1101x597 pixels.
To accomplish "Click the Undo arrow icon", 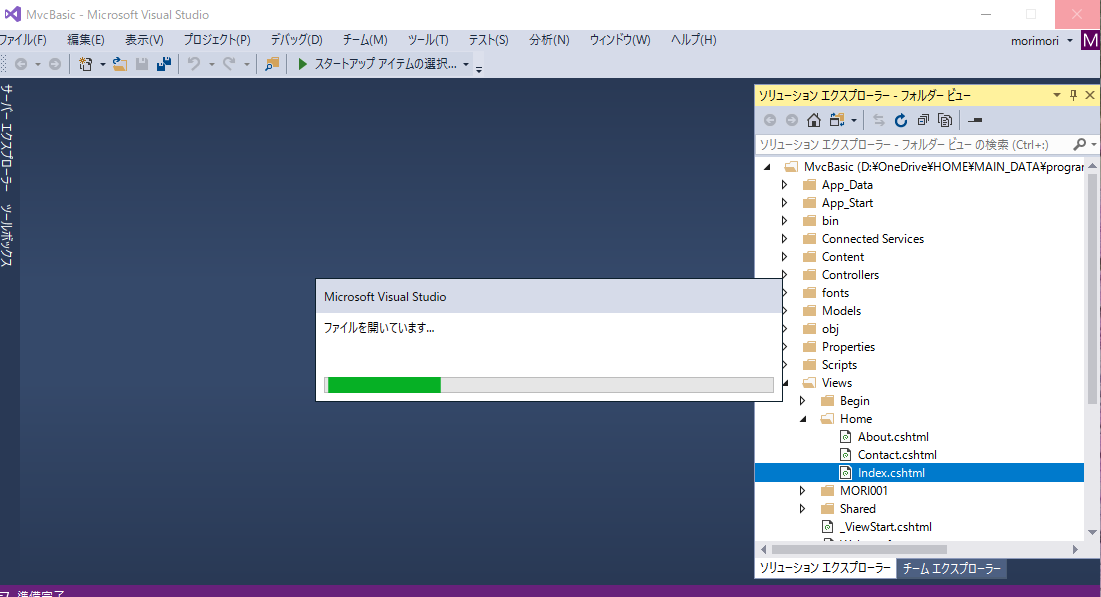I will [193, 64].
